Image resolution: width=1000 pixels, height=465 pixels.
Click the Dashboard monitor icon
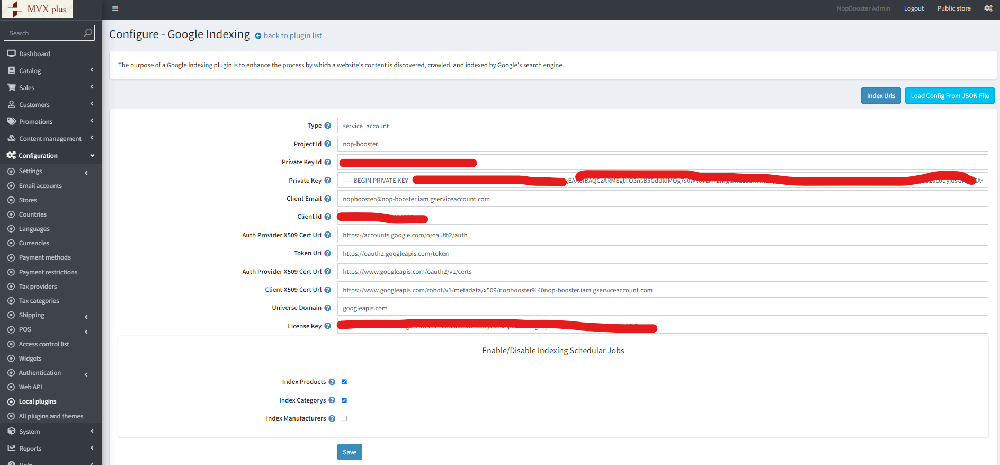click(11, 54)
